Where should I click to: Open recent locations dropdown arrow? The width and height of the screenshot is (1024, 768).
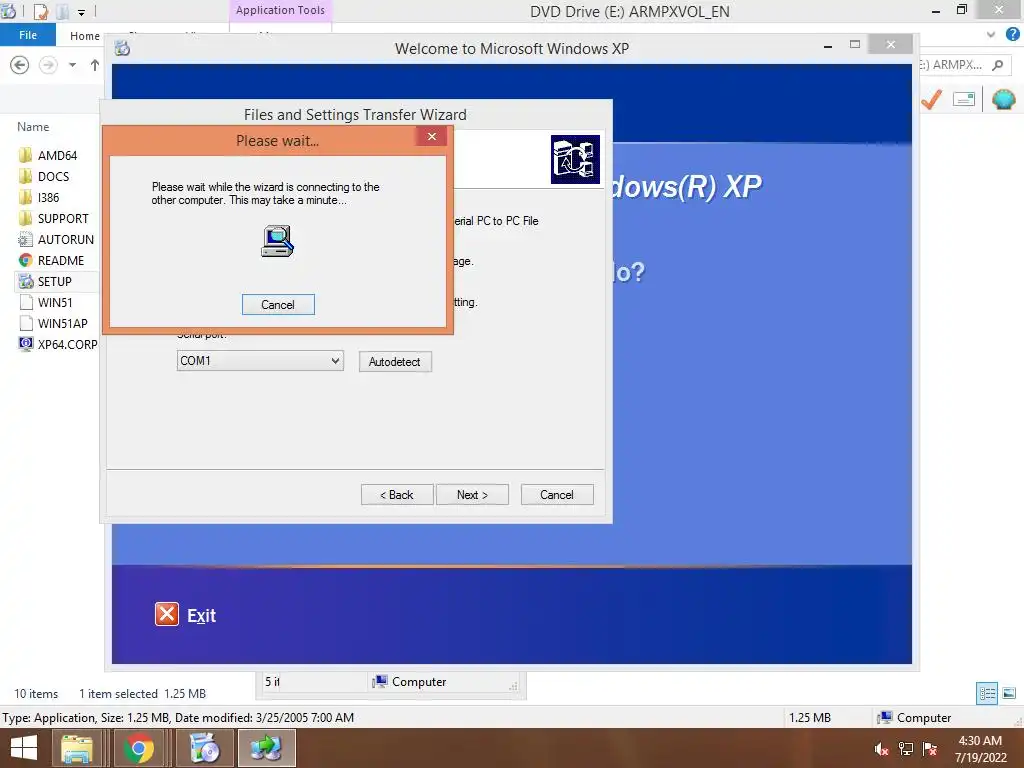(x=72, y=65)
